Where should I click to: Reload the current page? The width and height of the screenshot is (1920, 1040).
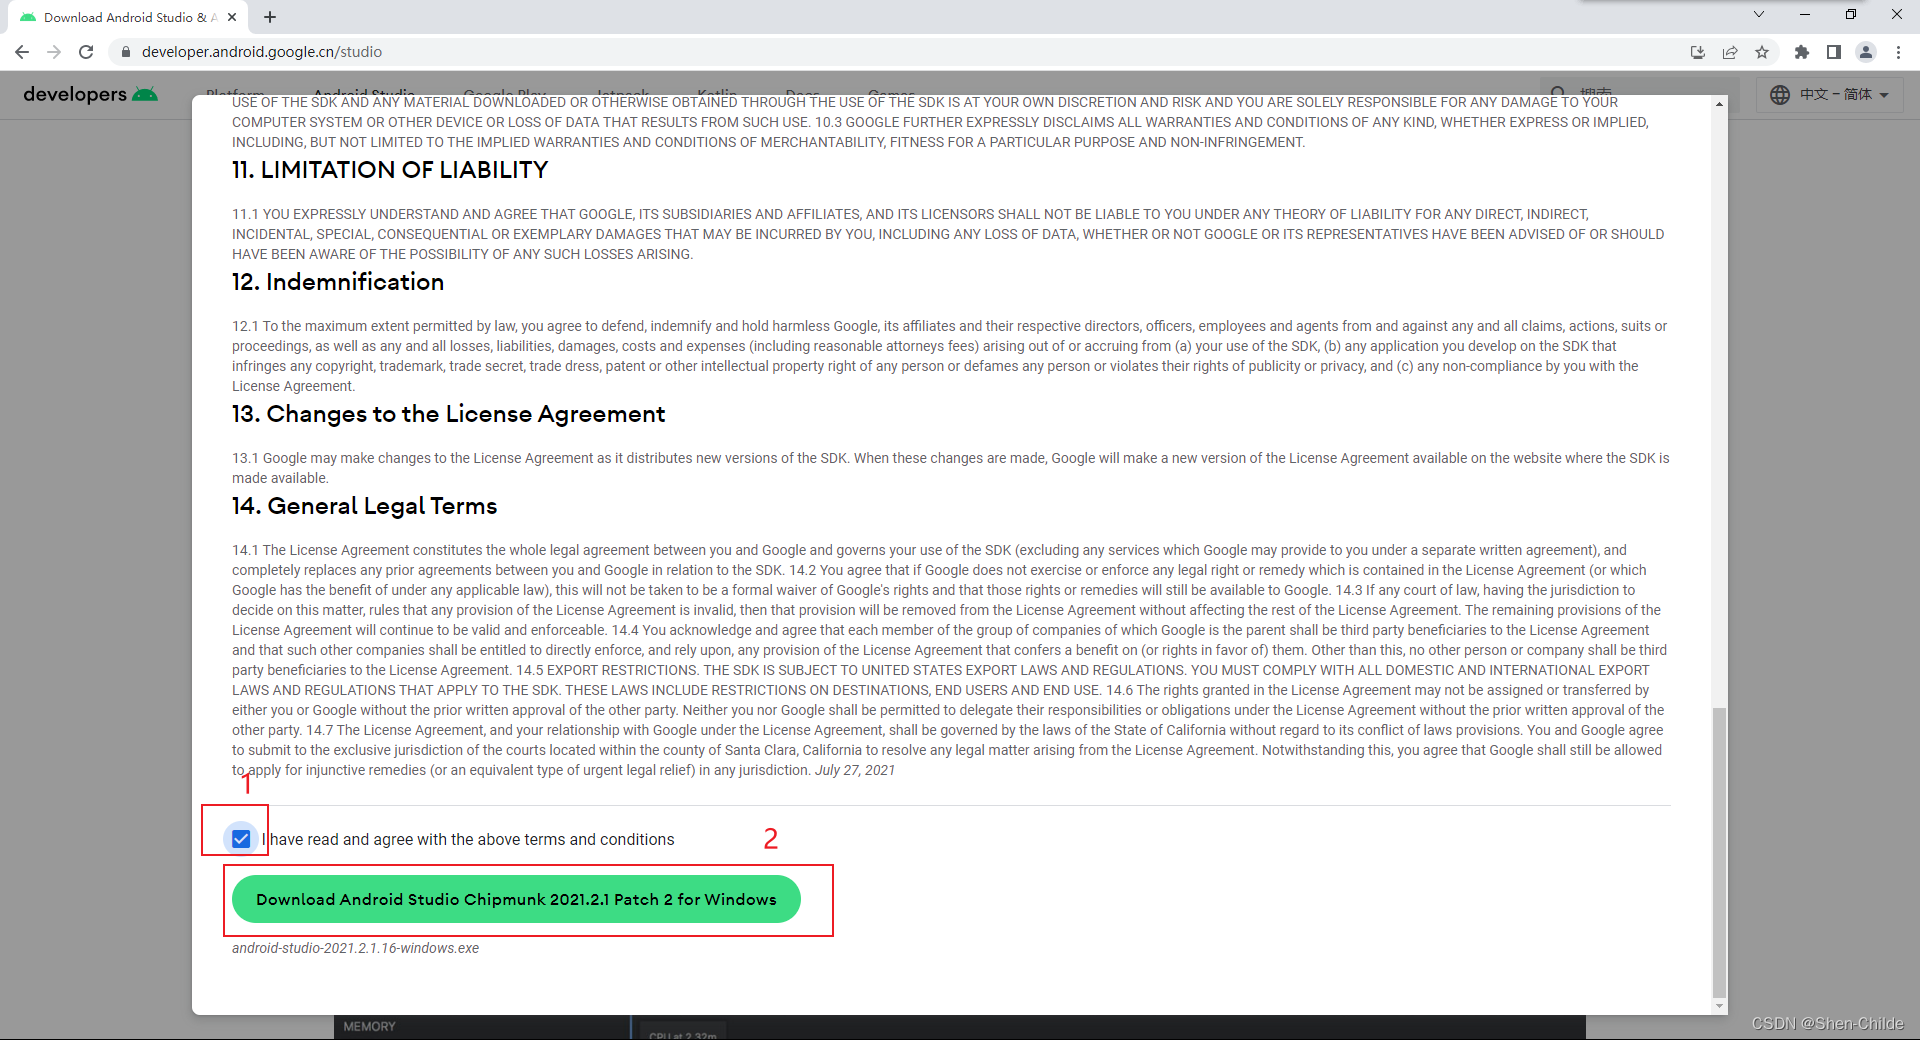tap(86, 52)
